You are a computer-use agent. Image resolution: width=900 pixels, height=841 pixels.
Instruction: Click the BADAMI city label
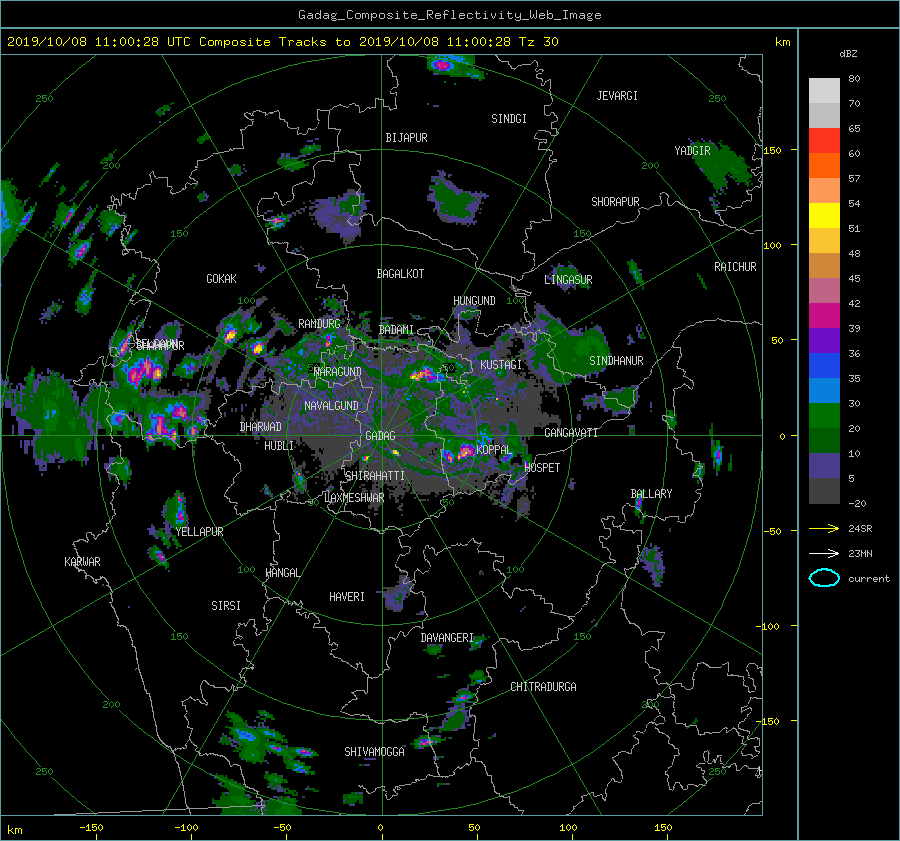click(x=396, y=330)
